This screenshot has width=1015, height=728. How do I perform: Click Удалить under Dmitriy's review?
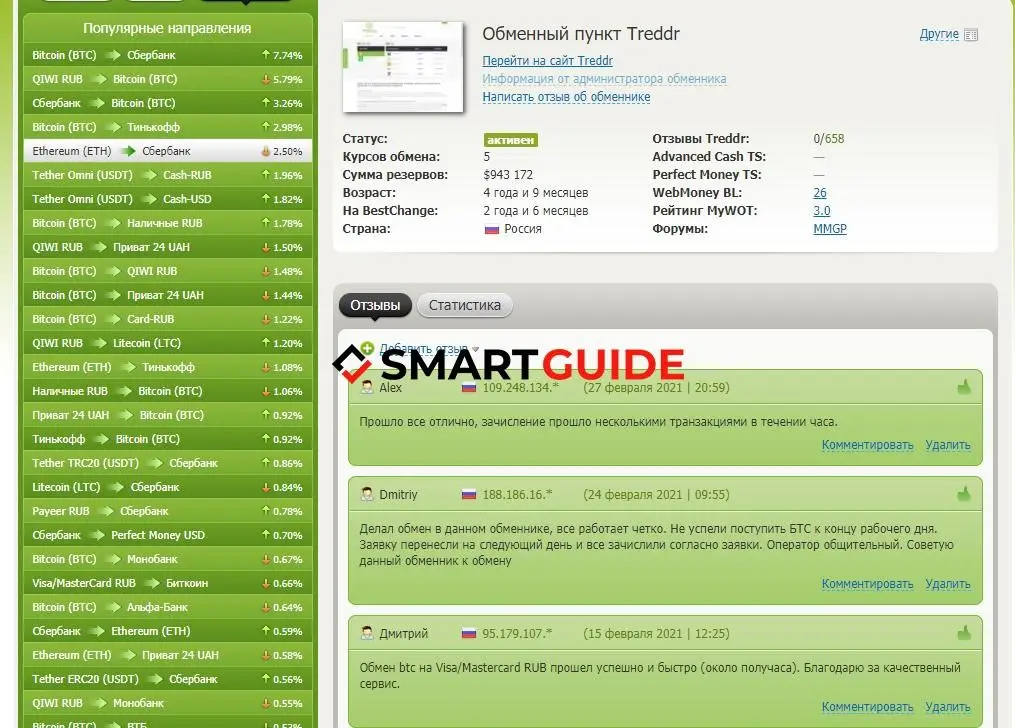pyautogui.click(x=947, y=584)
